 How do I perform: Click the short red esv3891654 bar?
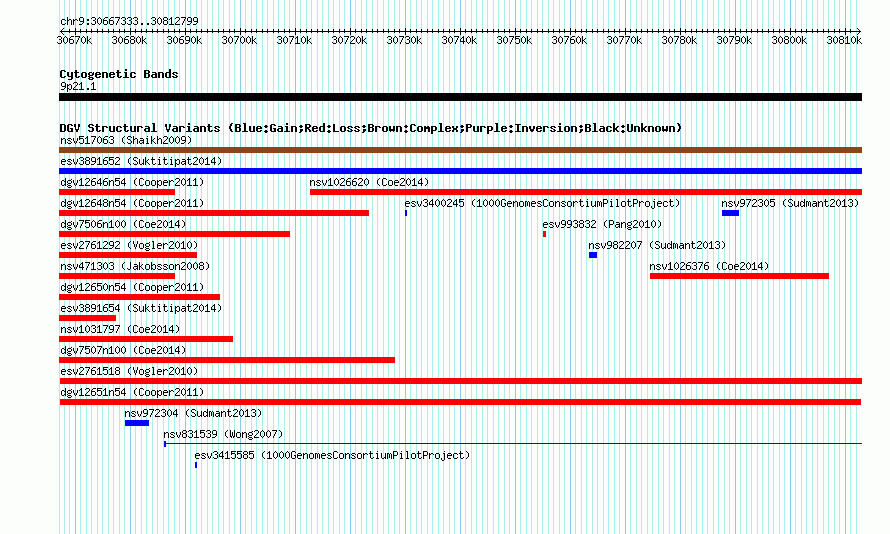tap(87, 318)
